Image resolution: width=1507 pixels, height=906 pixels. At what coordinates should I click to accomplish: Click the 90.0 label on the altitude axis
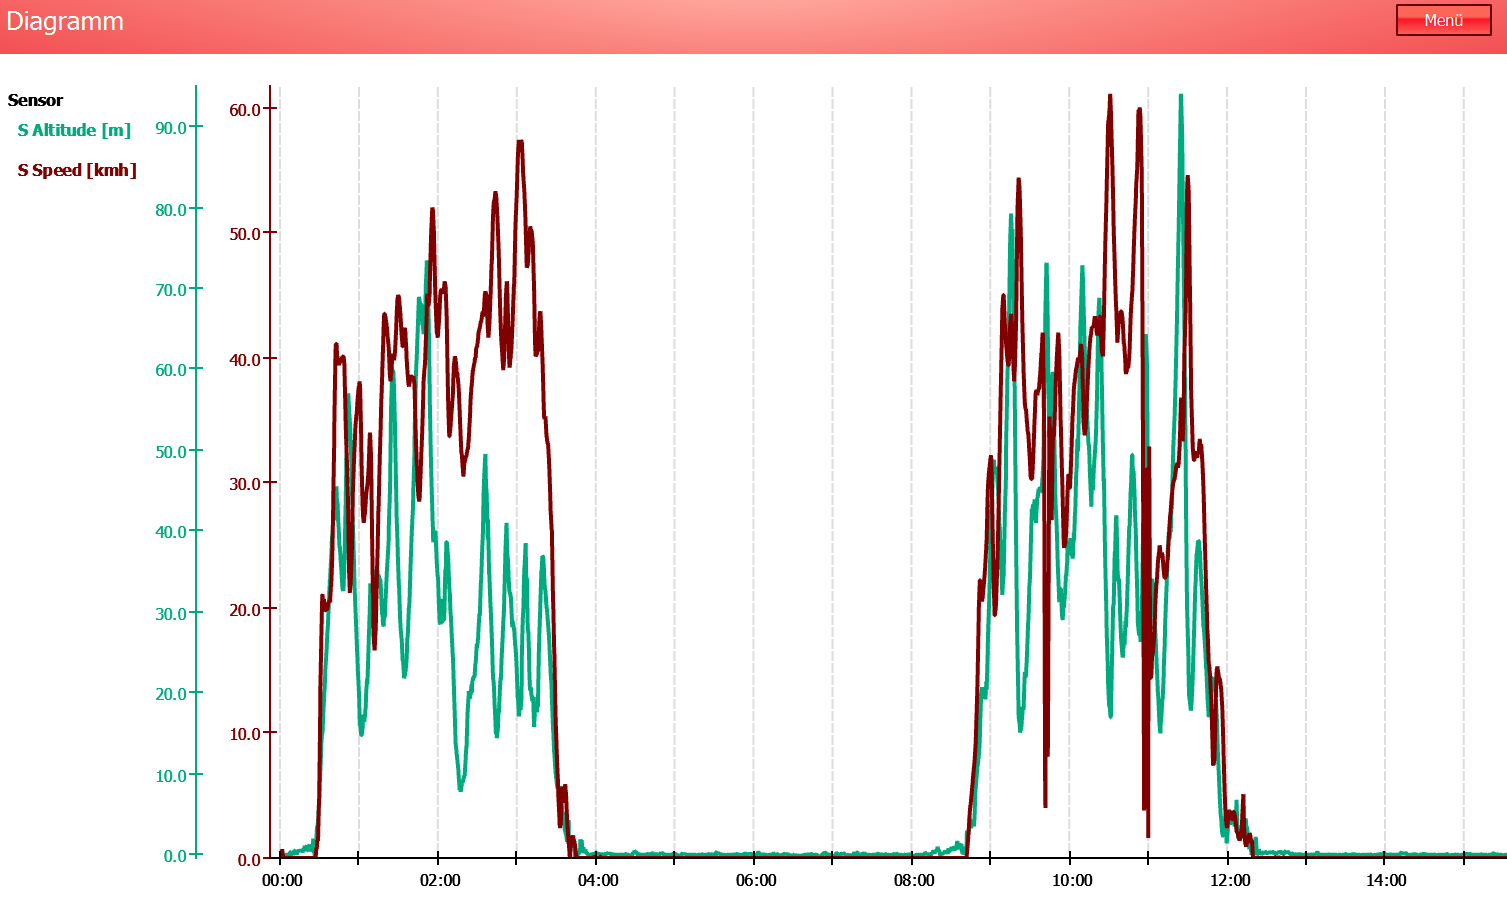pyautogui.click(x=171, y=127)
